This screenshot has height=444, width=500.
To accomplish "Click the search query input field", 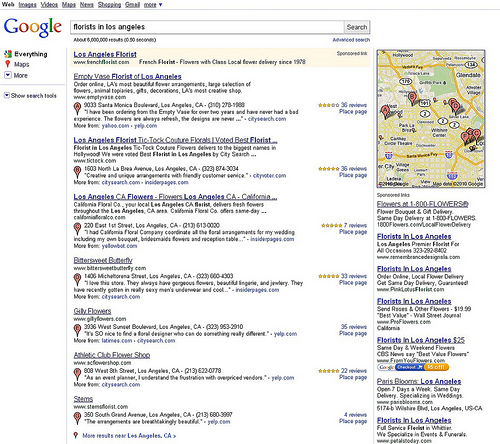I will pos(207,27).
